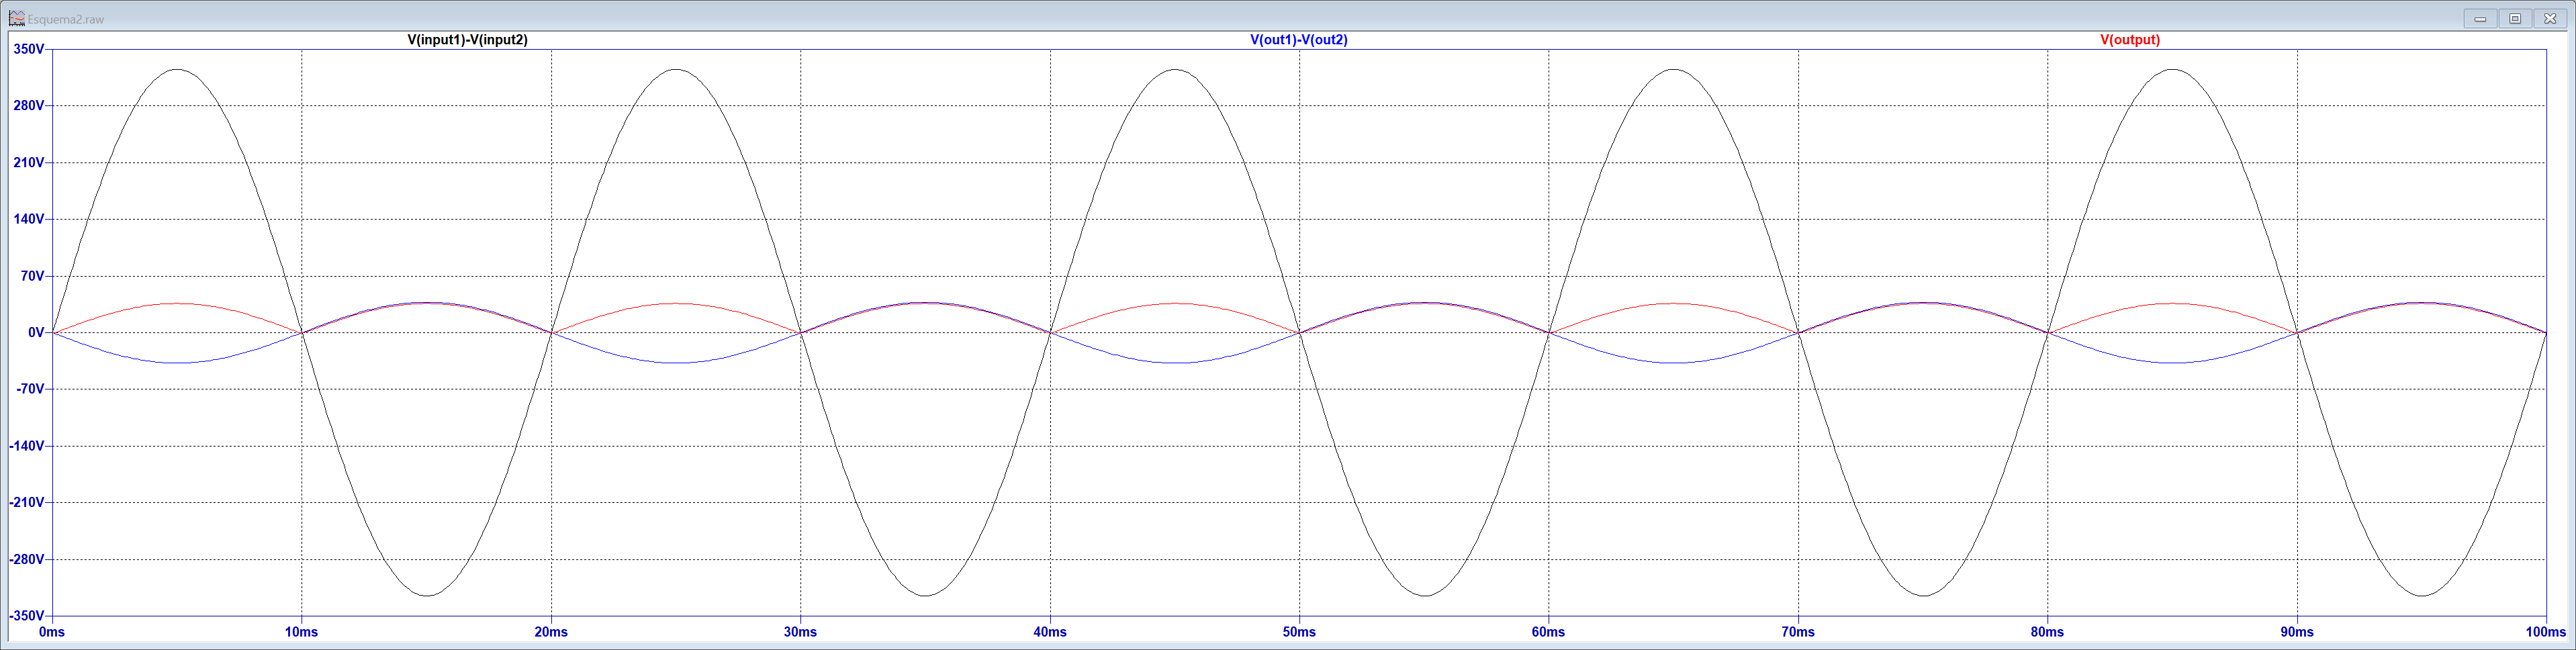Viewport: 2576px width, 650px height.
Task: Click the 20ms time axis label
Action: tap(551, 632)
